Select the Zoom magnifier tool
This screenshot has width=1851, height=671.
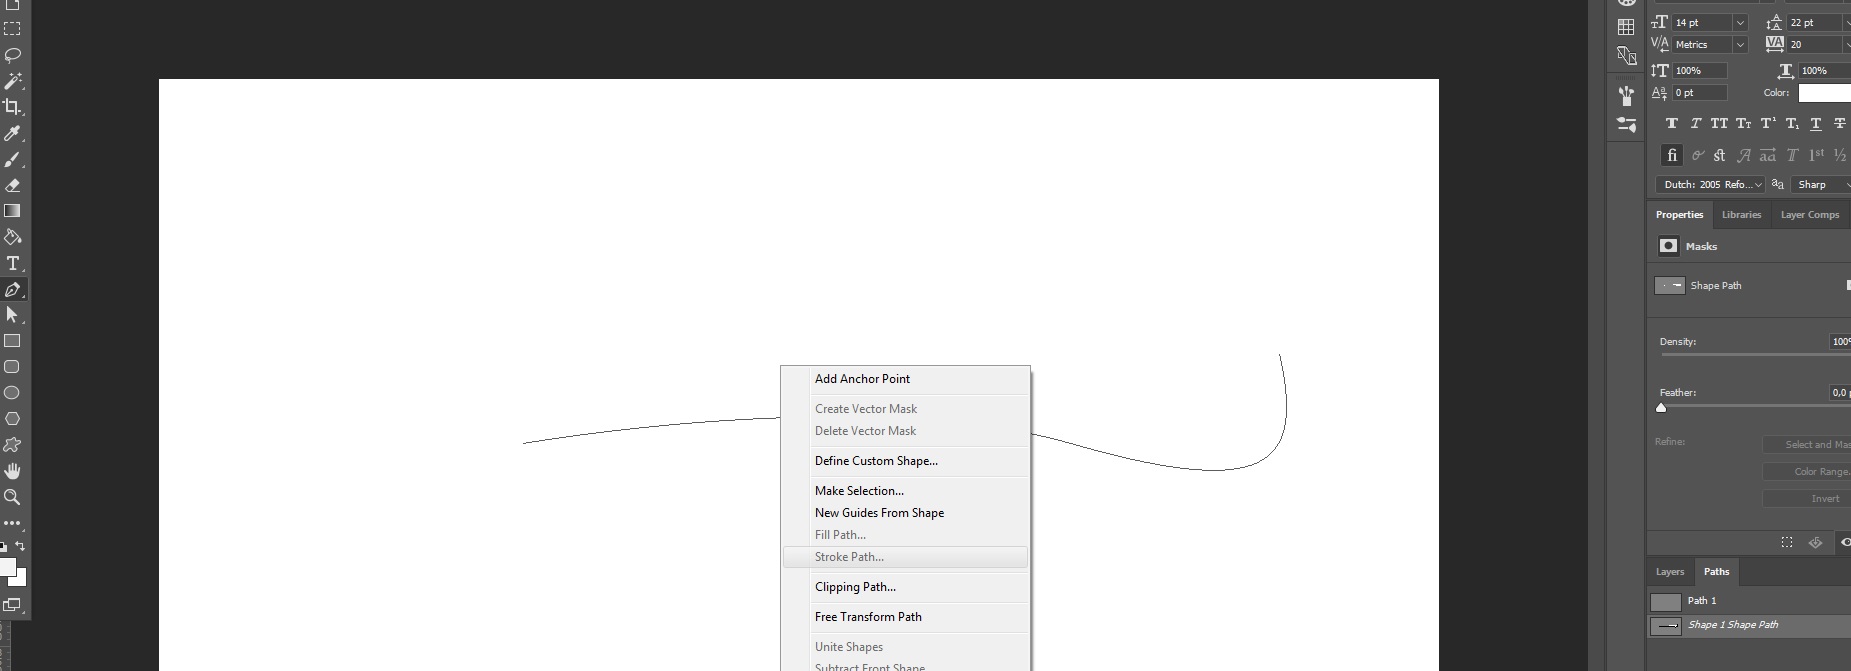pos(12,497)
